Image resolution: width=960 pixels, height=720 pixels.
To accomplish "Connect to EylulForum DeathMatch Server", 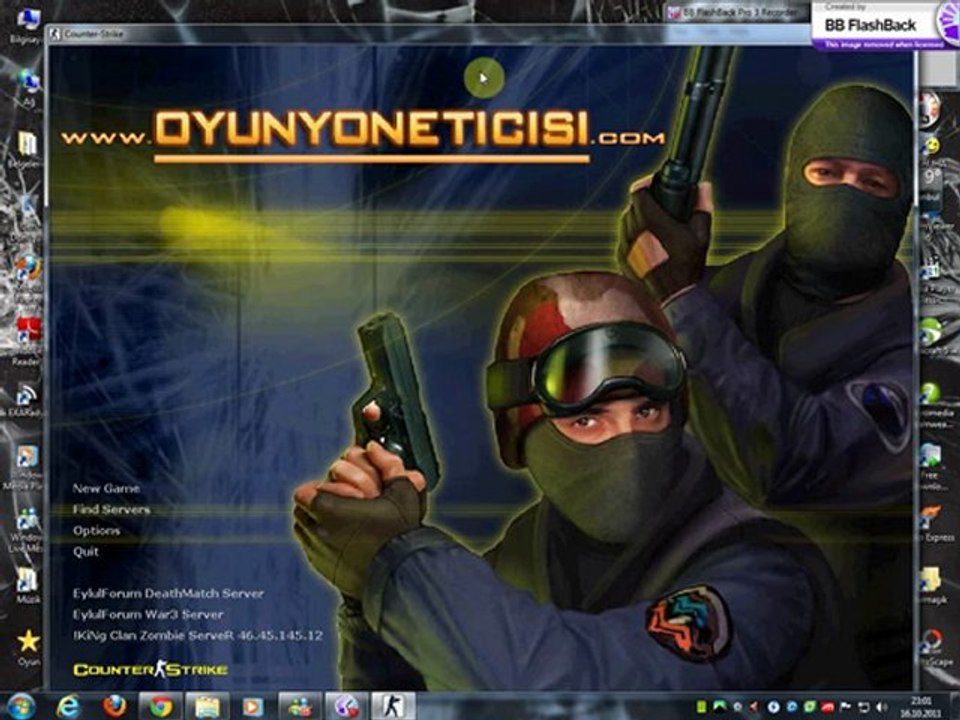I will [168, 593].
